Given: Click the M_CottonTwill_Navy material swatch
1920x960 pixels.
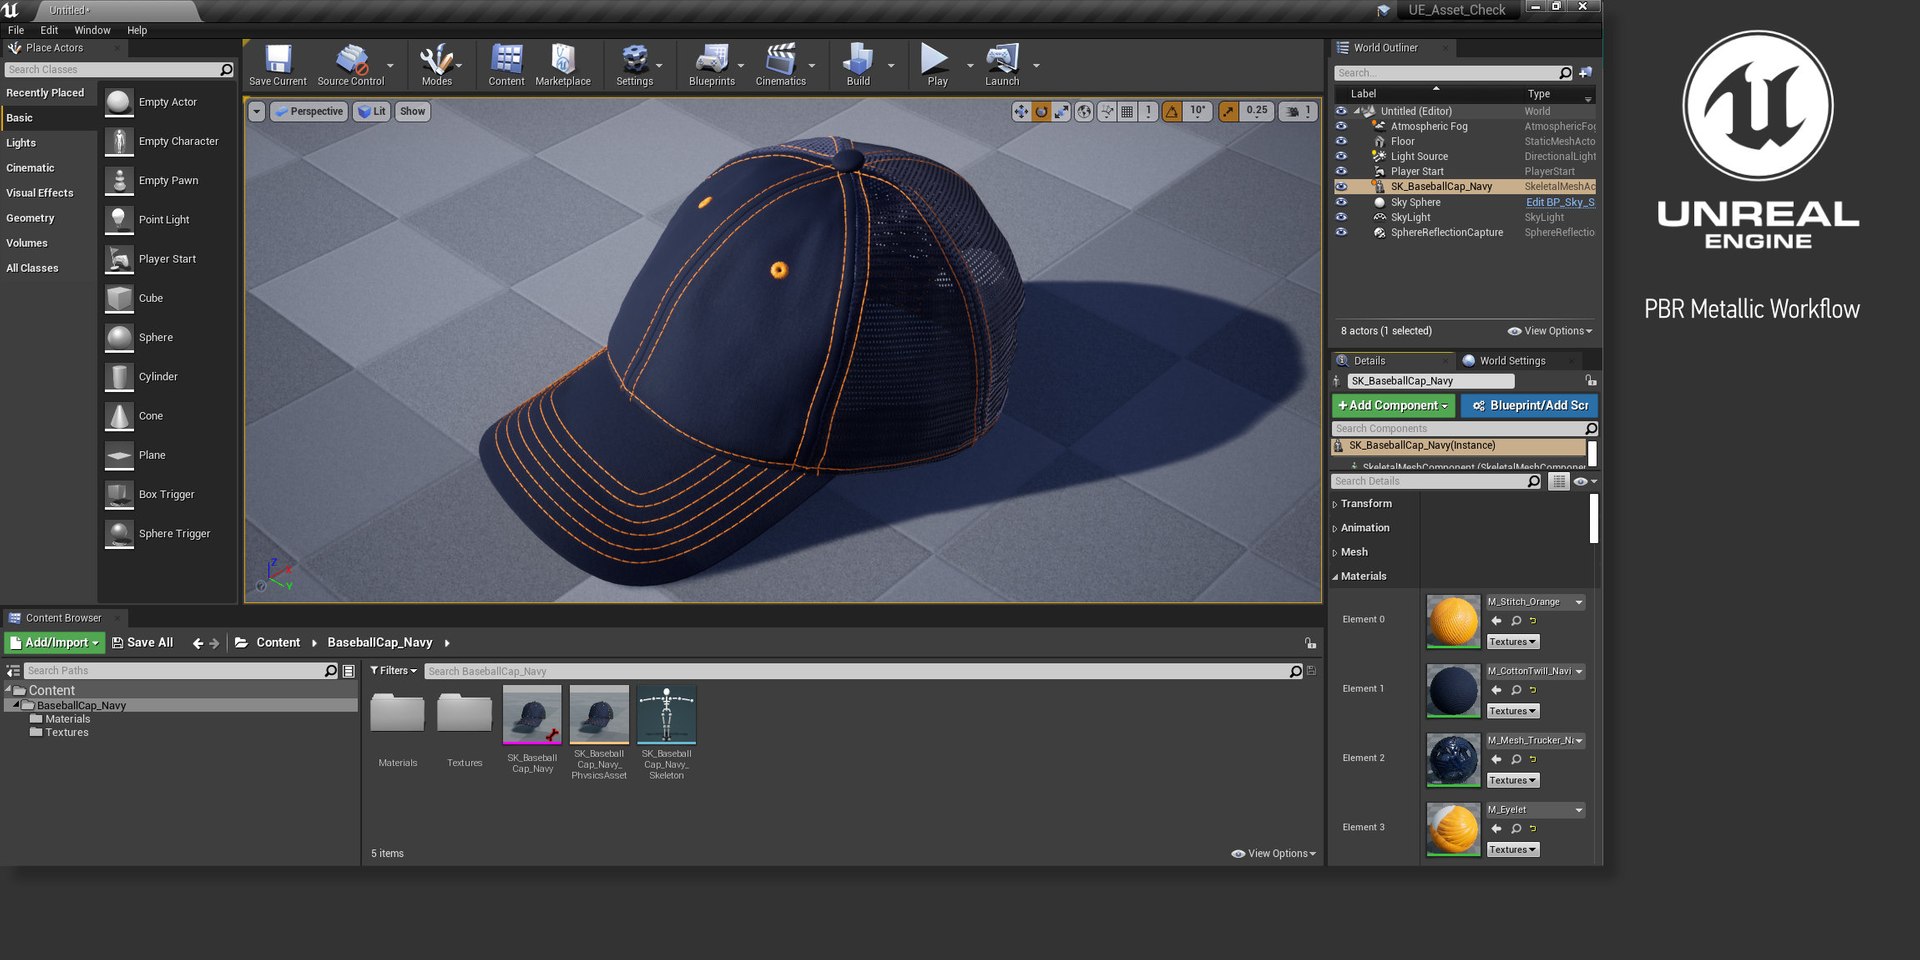Looking at the screenshot, I should point(1453,690).
